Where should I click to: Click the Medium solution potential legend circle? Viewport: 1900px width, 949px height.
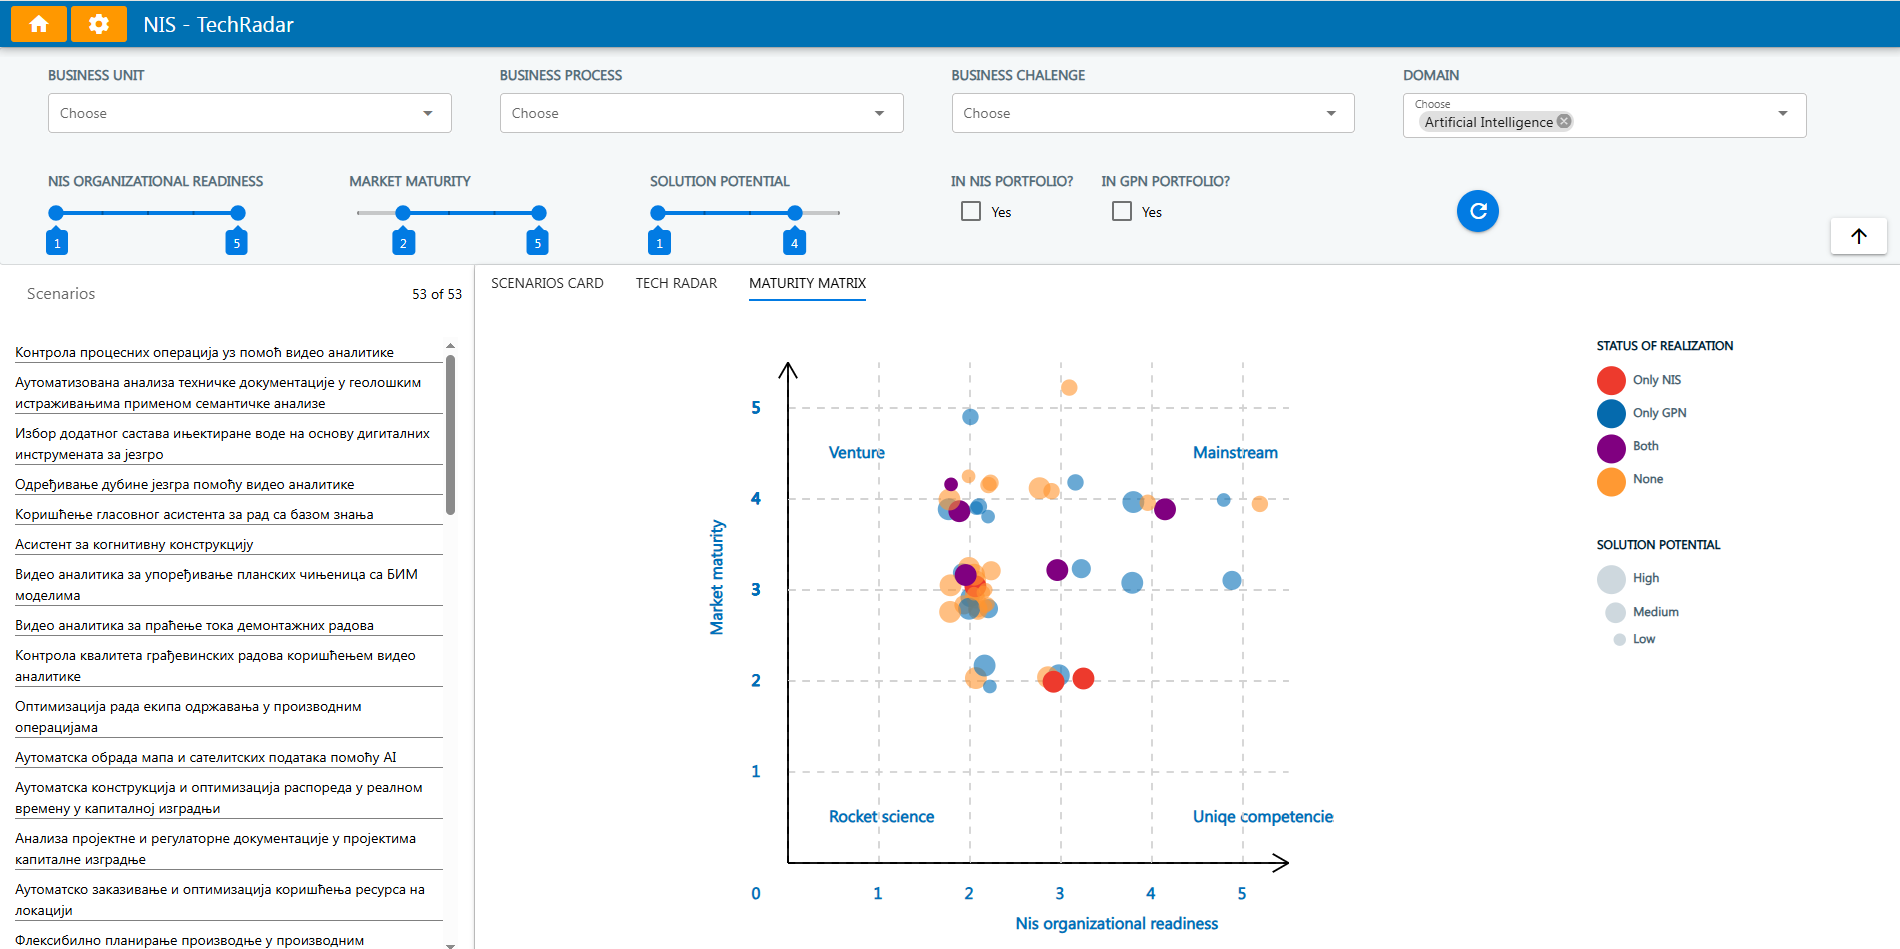point(1615,612)
